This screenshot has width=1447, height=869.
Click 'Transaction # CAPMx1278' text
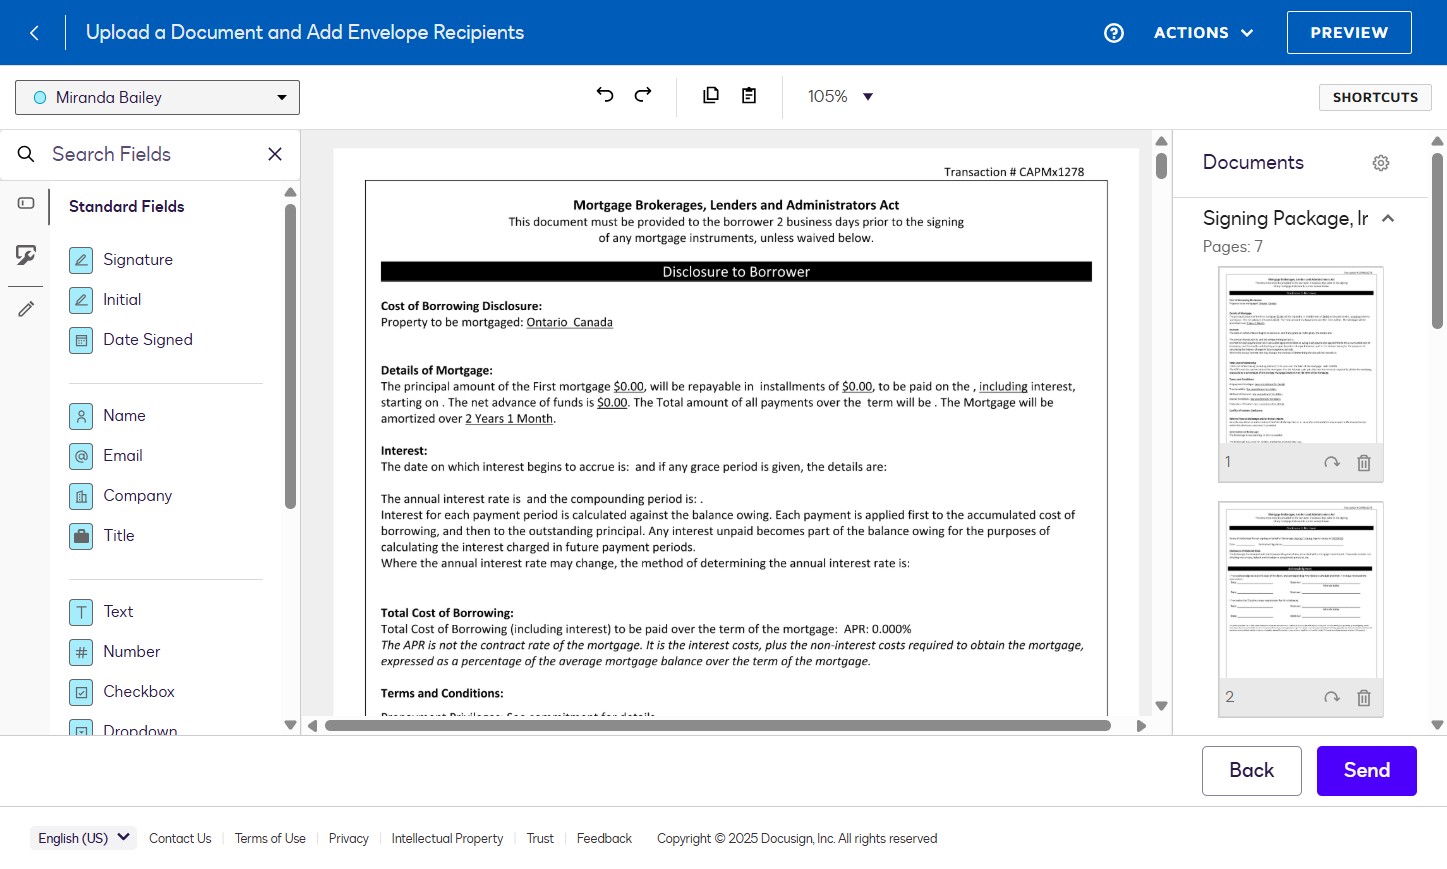[x=1014, y=172]
